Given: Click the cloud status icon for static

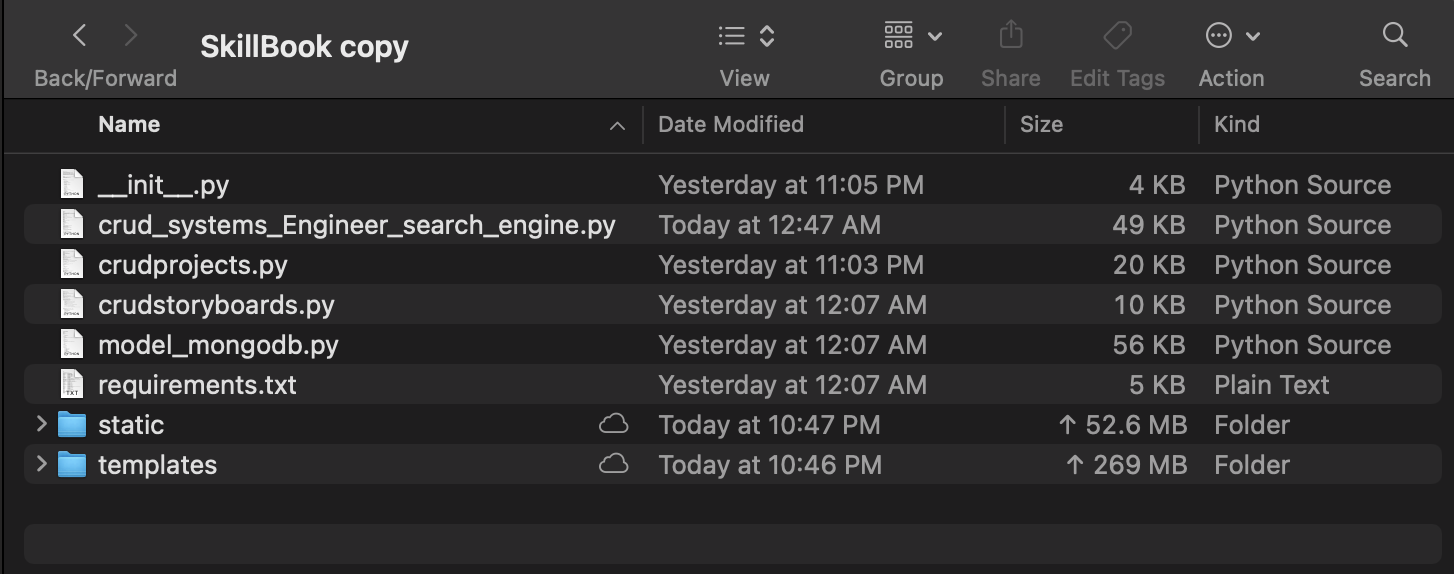Looking at the screenshot, I should coord(613,424).
